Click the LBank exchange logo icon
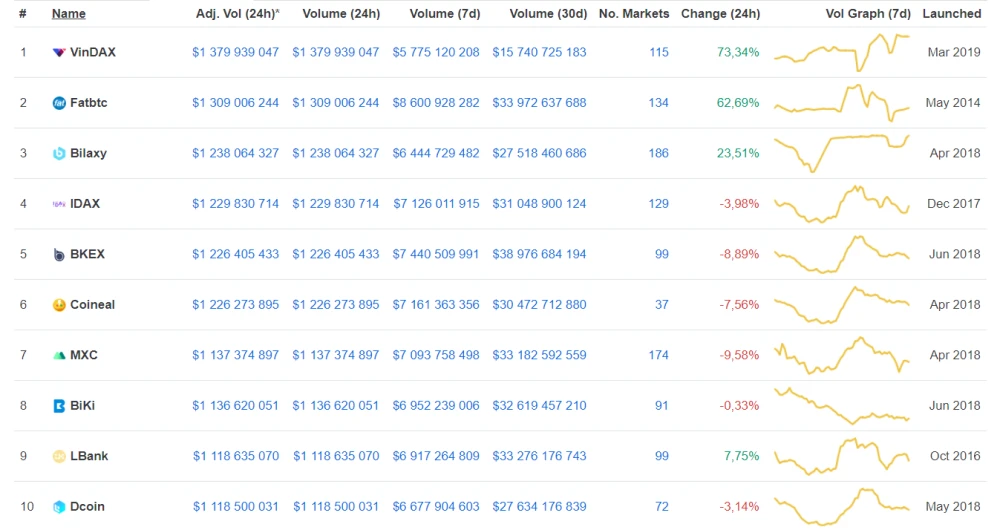 (59, 456)
